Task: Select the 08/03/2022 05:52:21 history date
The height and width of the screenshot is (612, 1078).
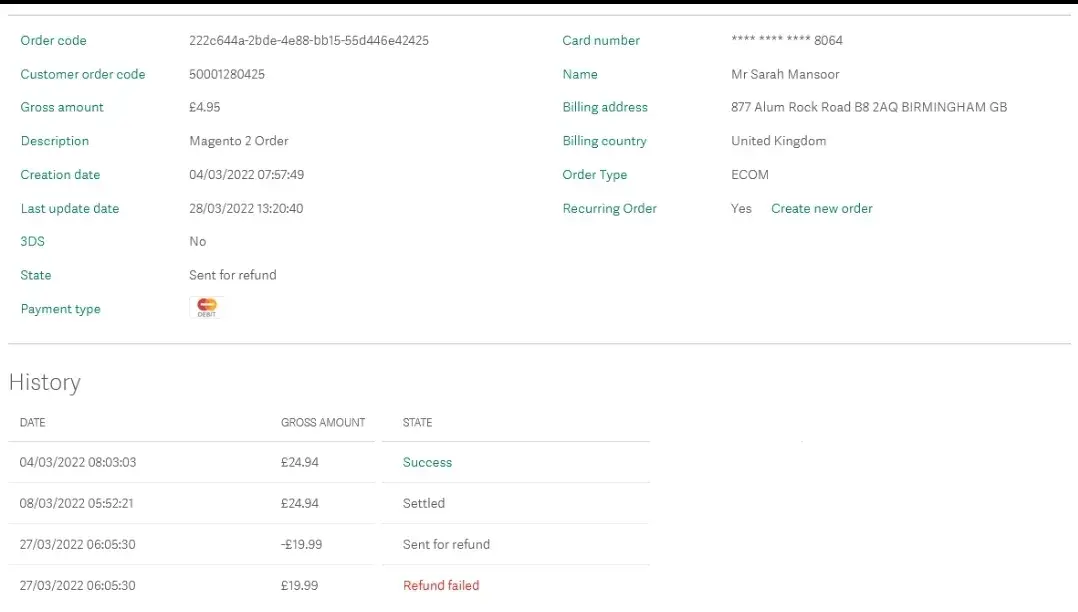Action: (77, 503)
